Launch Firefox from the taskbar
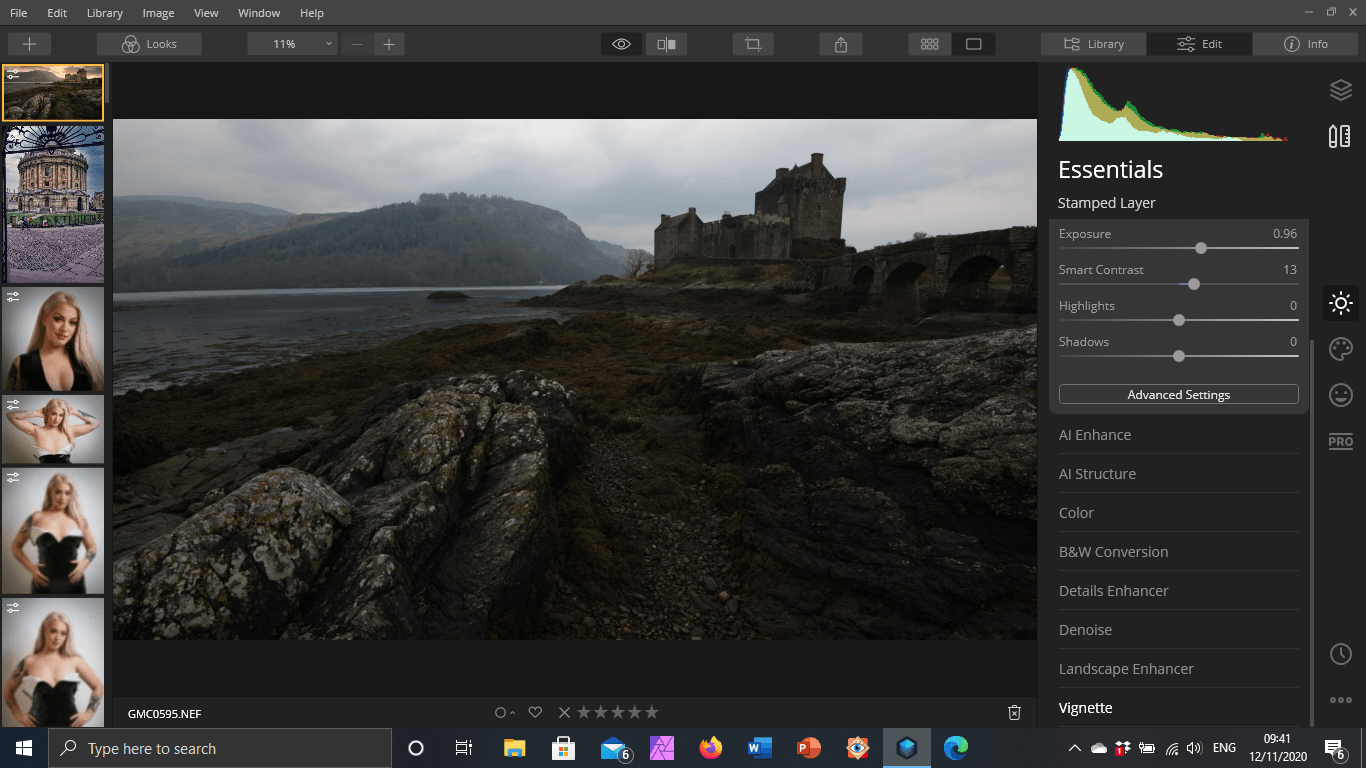The image size is (1366, 768). pyautogui.click(x=710, y=747)
